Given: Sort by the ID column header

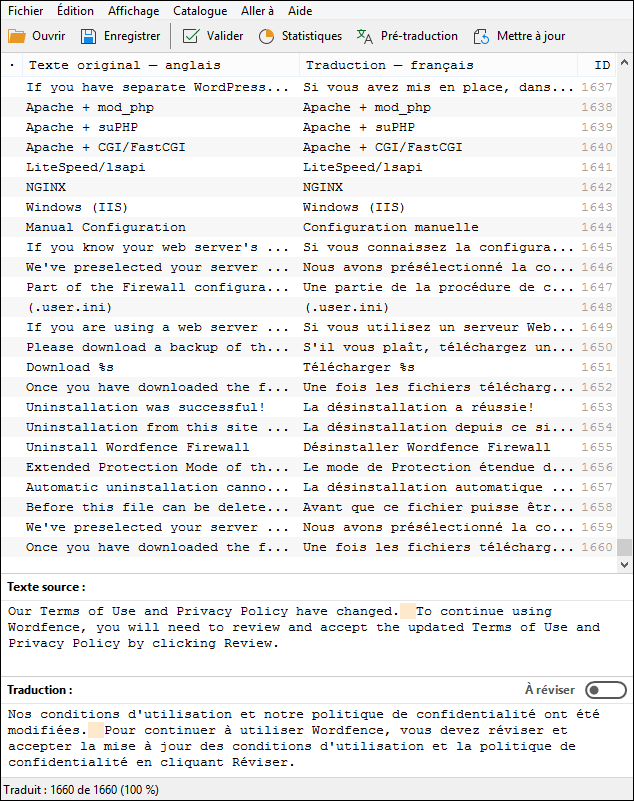Looking at the screenshot, I should [x=597, y=65].
